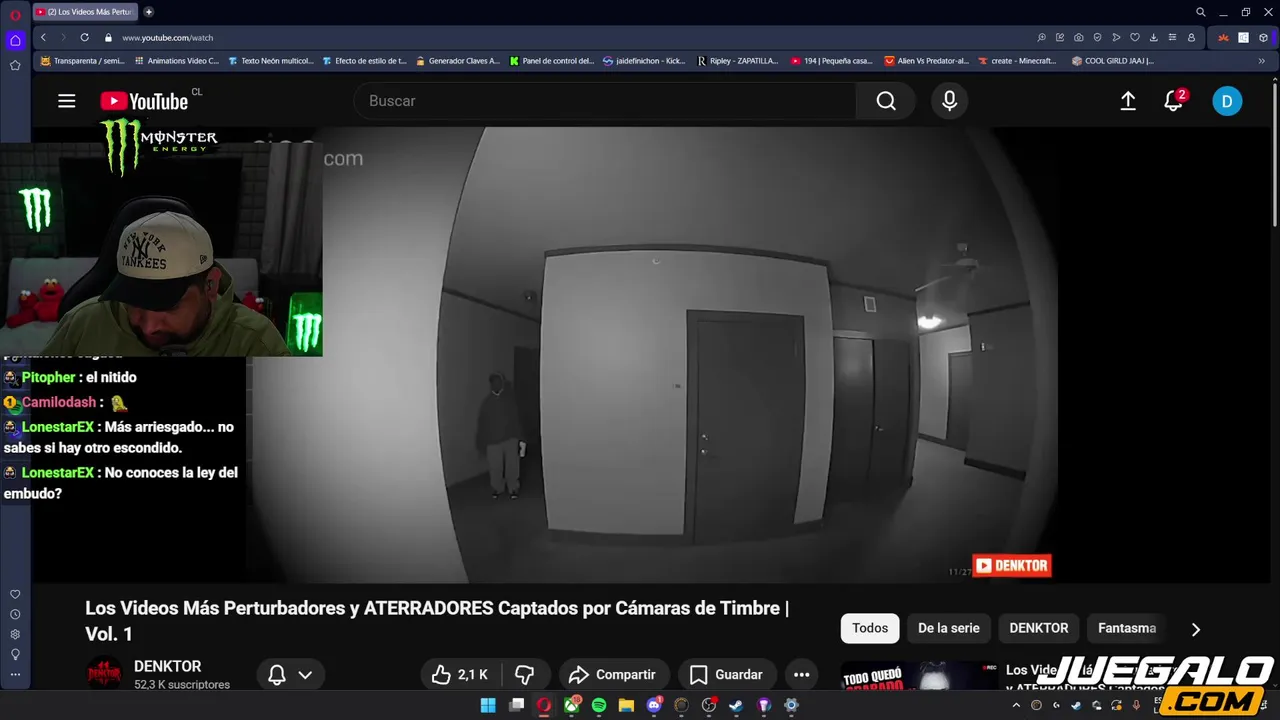Viewport: 1280px width, 720px height.
Task: Select the 'Todos' filter chip
Action: (x=870, y=628)
